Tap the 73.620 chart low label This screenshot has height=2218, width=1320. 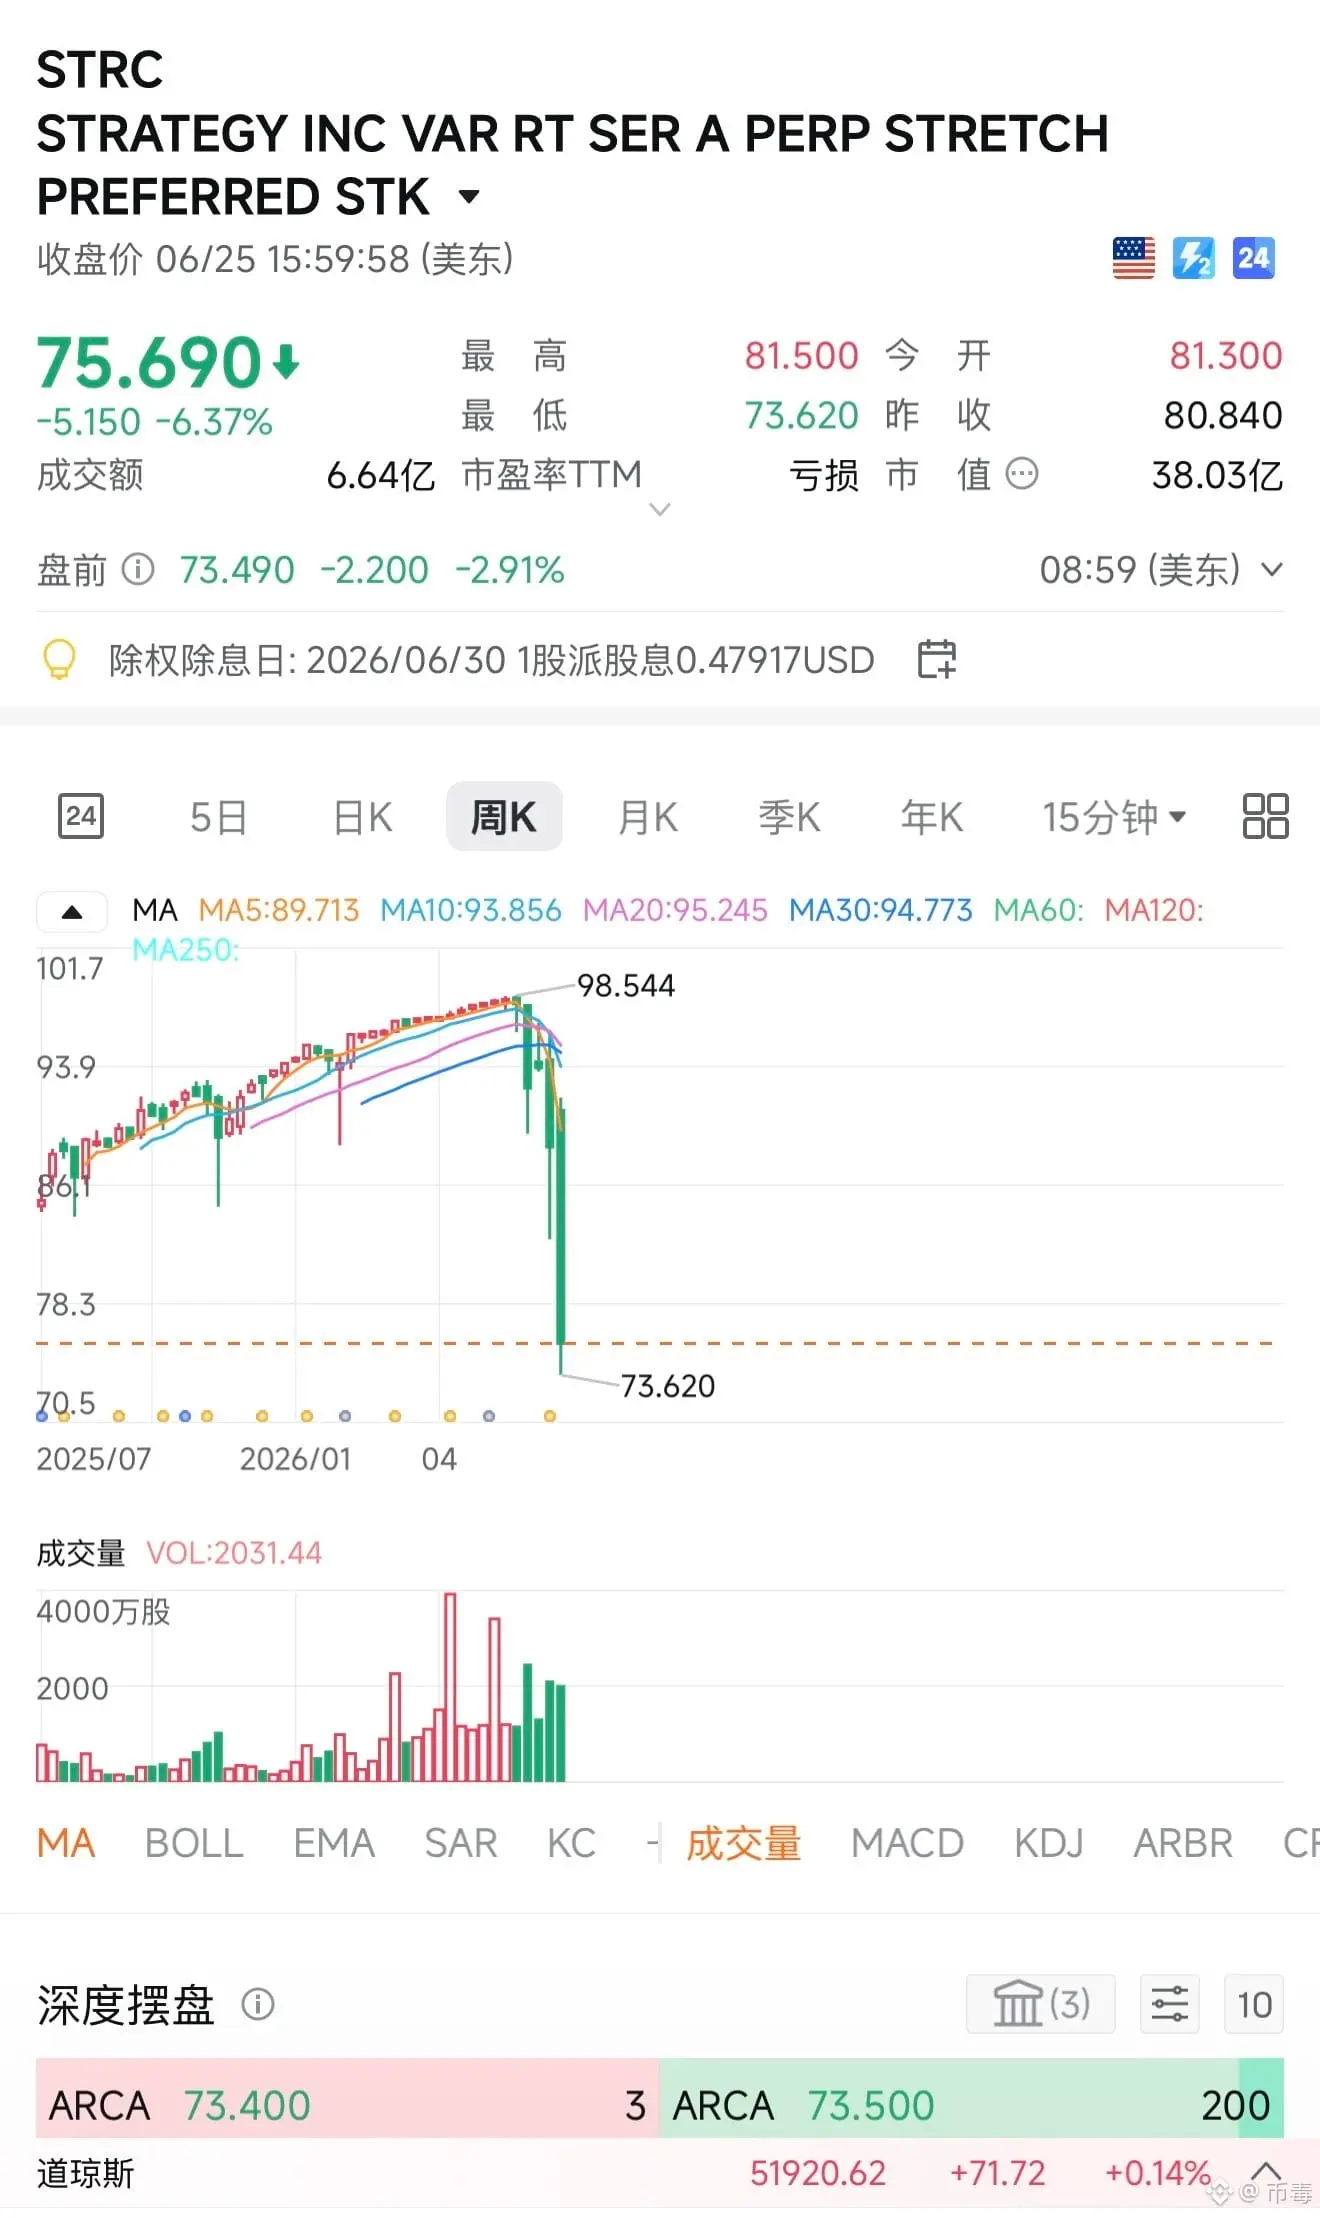coord(668,1385)
